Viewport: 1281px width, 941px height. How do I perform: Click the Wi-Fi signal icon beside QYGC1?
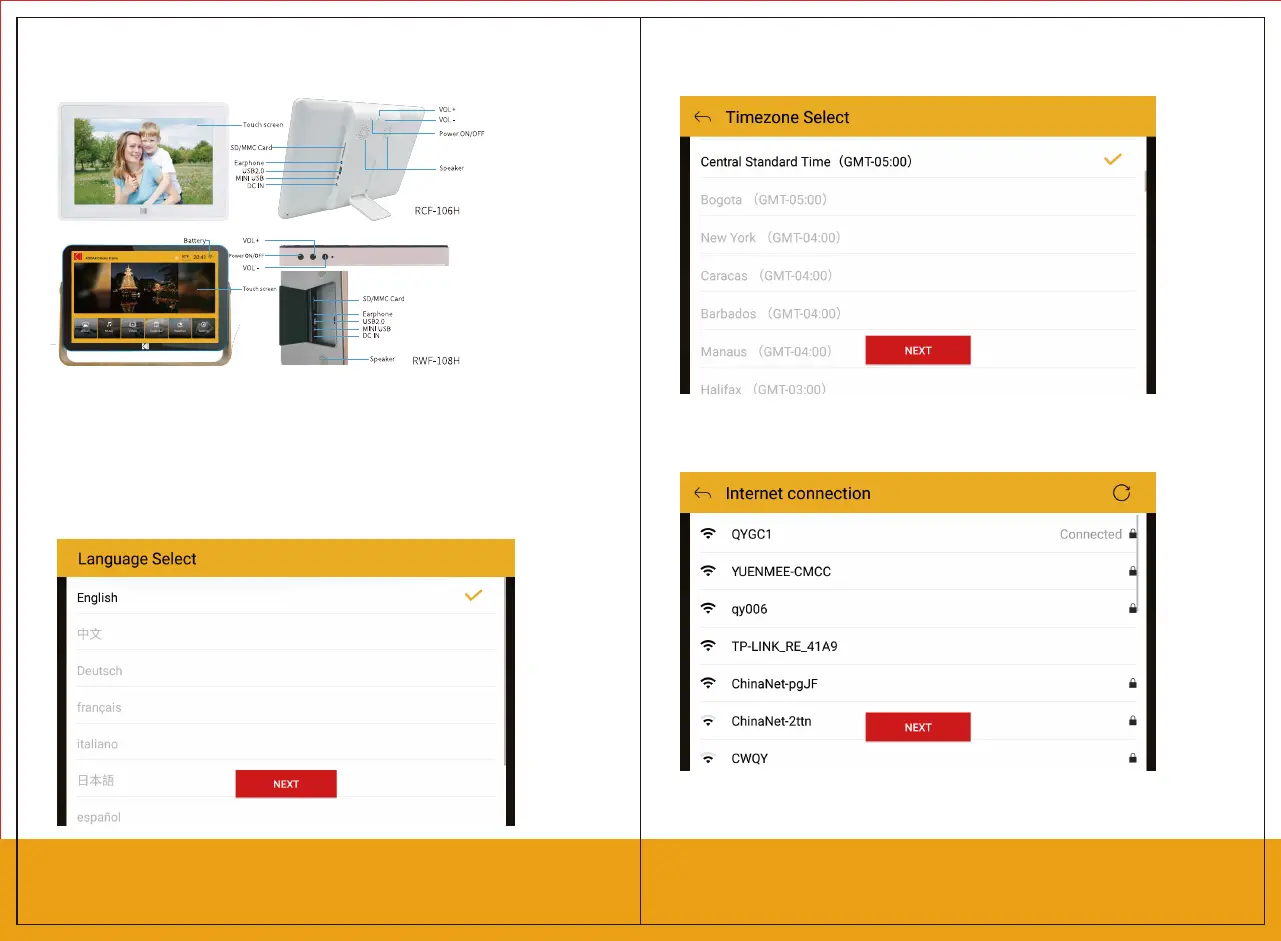pos(708,534)
